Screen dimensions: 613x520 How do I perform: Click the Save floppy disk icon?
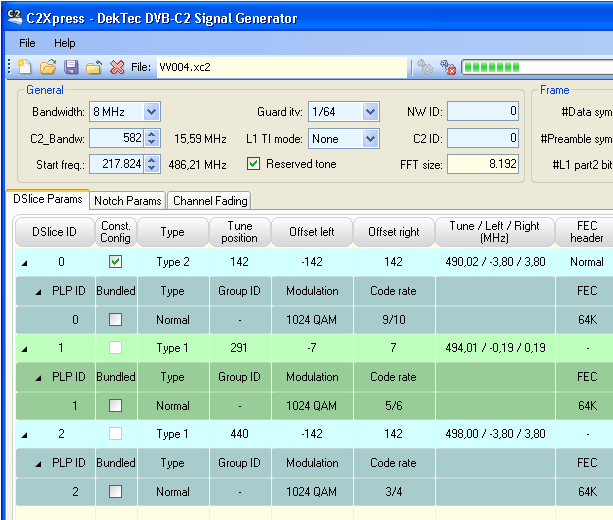tap(71, 67)
